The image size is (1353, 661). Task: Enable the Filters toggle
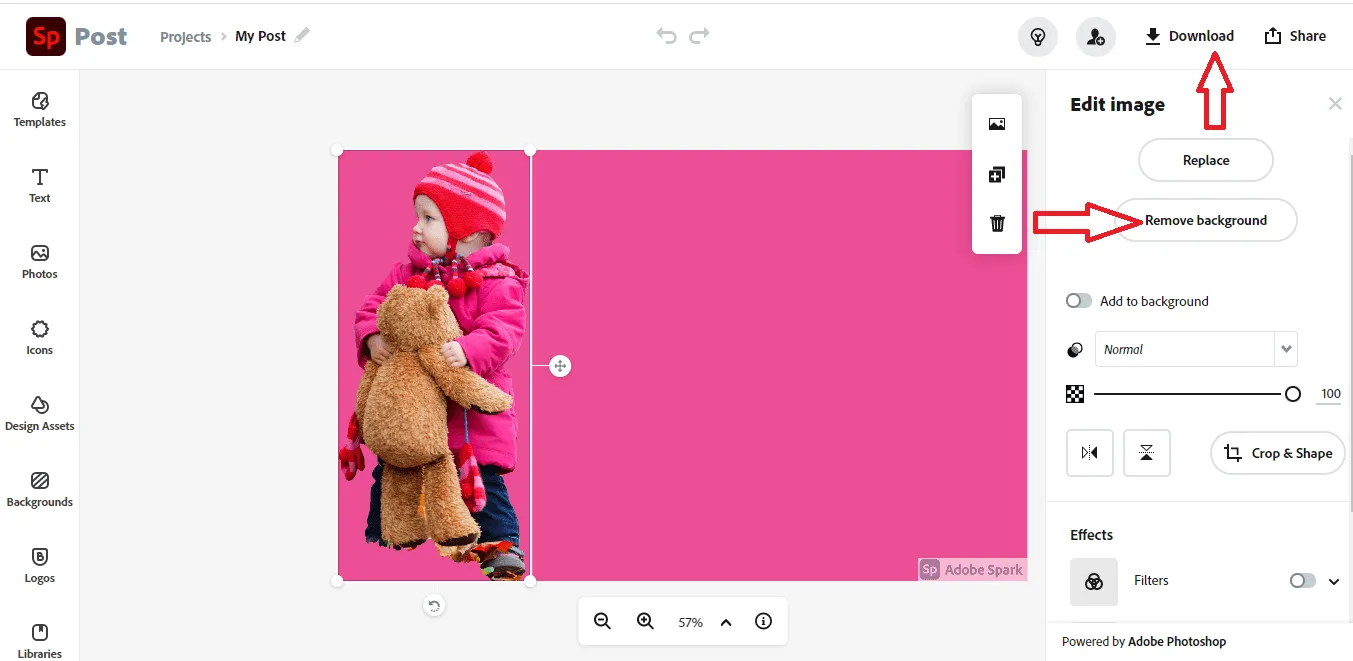pos(1302,581)
